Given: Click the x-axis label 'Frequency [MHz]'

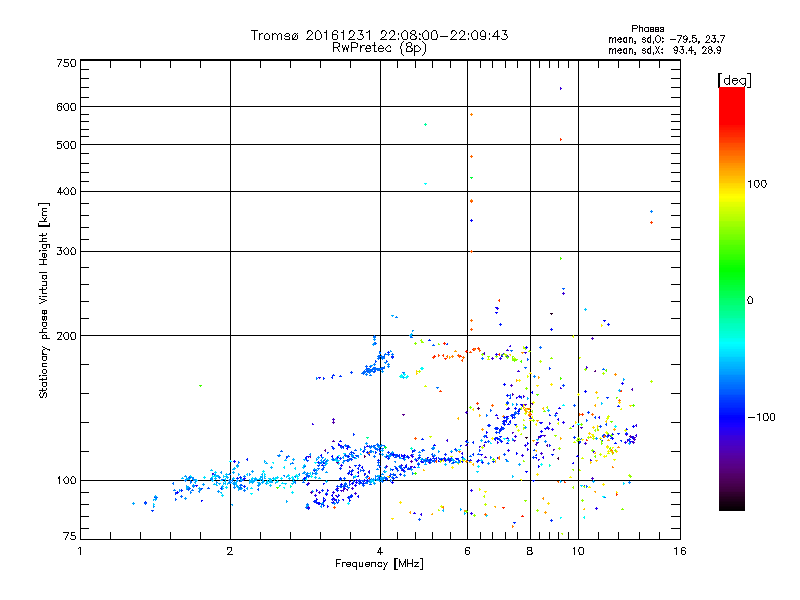Looking at the screenshot, I should [x=379, y=564].
